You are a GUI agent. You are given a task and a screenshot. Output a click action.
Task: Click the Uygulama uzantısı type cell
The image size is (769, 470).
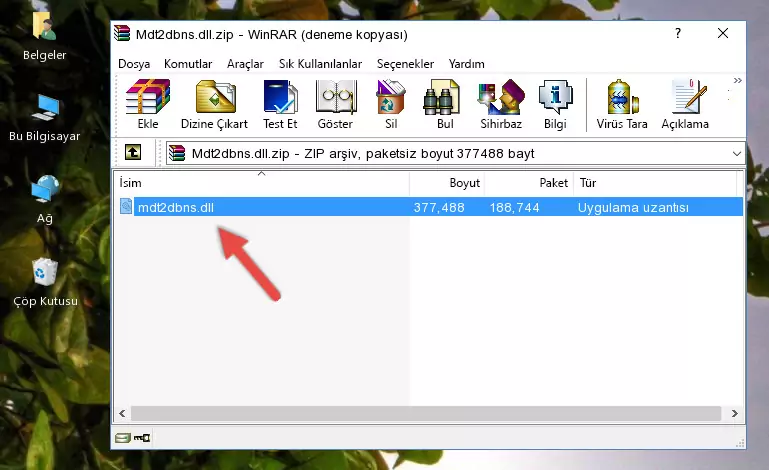633,208
